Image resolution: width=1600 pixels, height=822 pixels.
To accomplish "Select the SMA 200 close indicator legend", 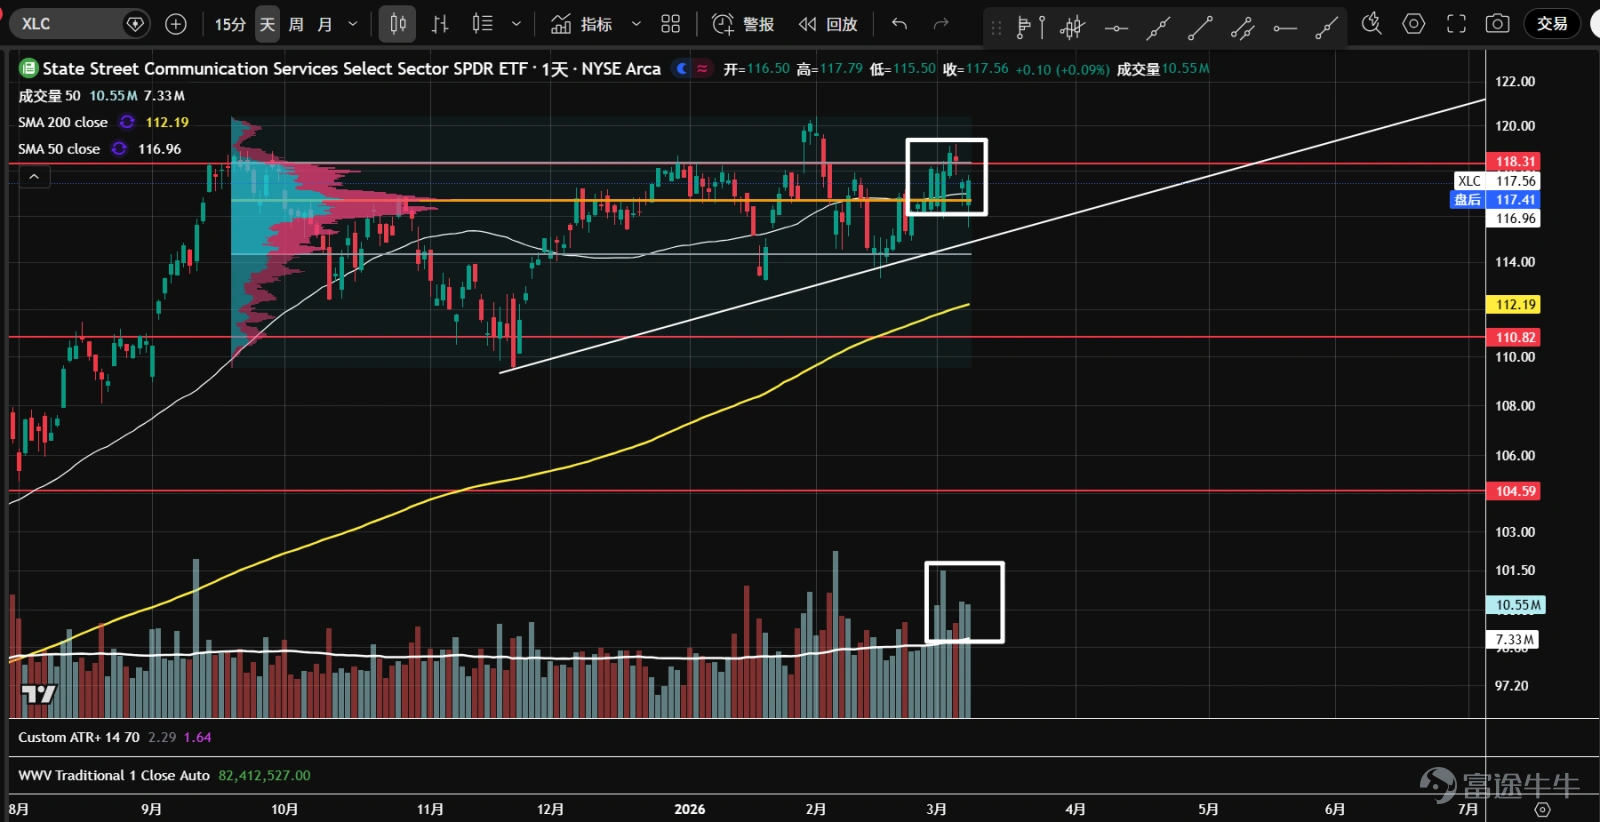I will point(63,122).
